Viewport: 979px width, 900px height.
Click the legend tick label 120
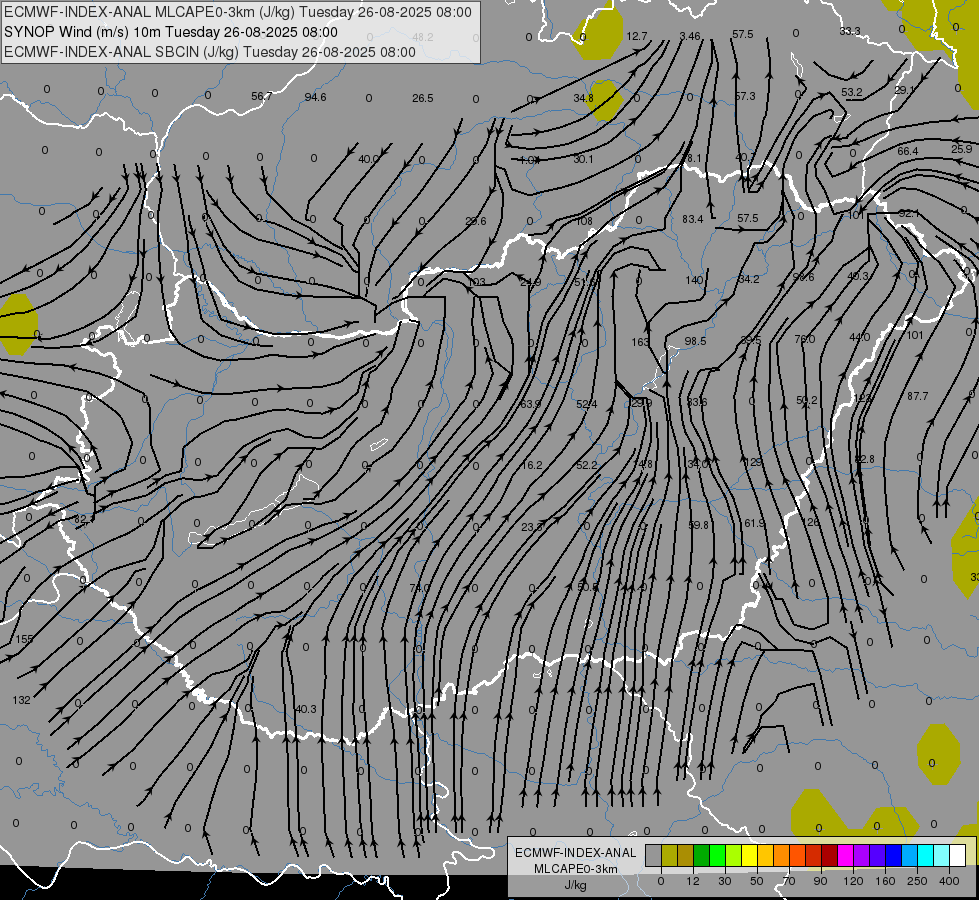tap(853, 881)
